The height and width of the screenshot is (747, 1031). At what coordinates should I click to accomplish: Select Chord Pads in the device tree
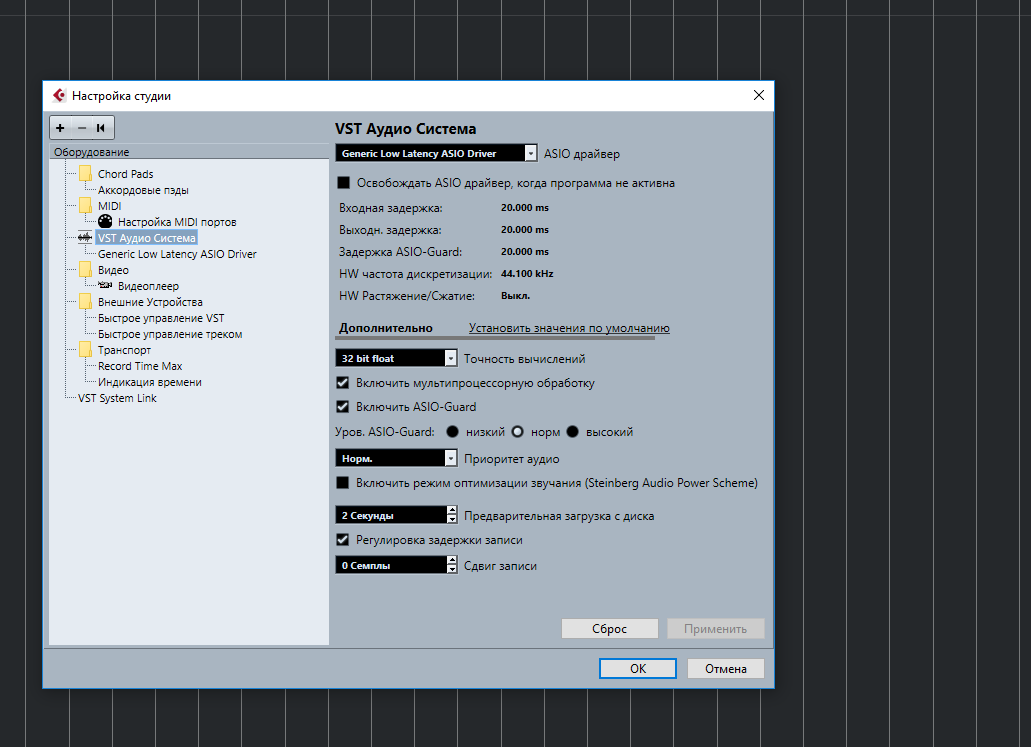tap(126, 174)
